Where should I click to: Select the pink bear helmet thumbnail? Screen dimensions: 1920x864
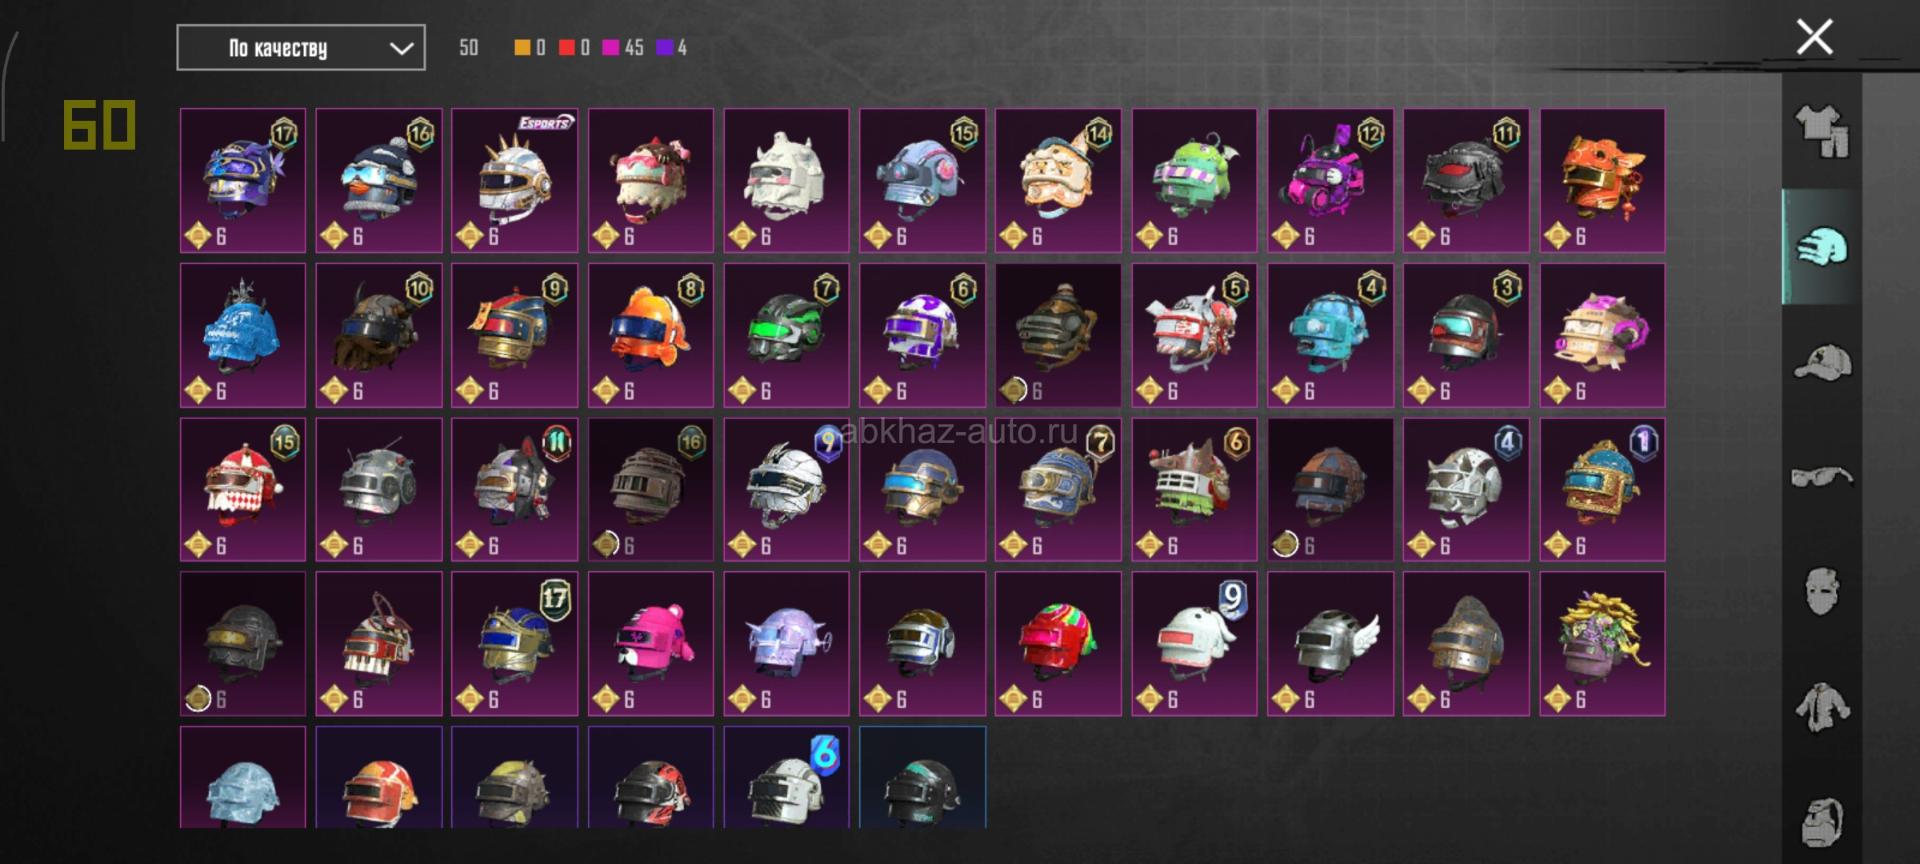point(651,643)
